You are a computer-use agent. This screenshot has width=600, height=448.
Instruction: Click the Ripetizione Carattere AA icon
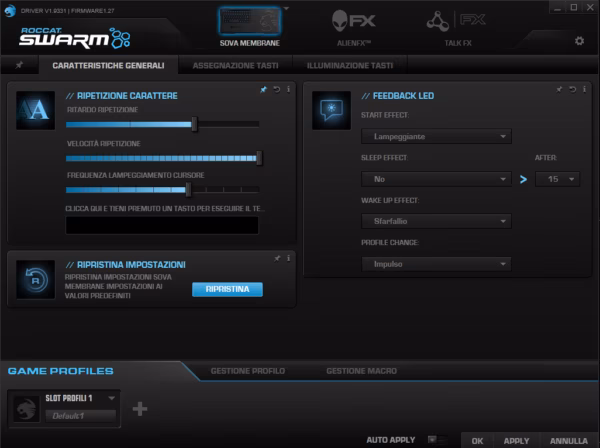click(x=36, y=110)
